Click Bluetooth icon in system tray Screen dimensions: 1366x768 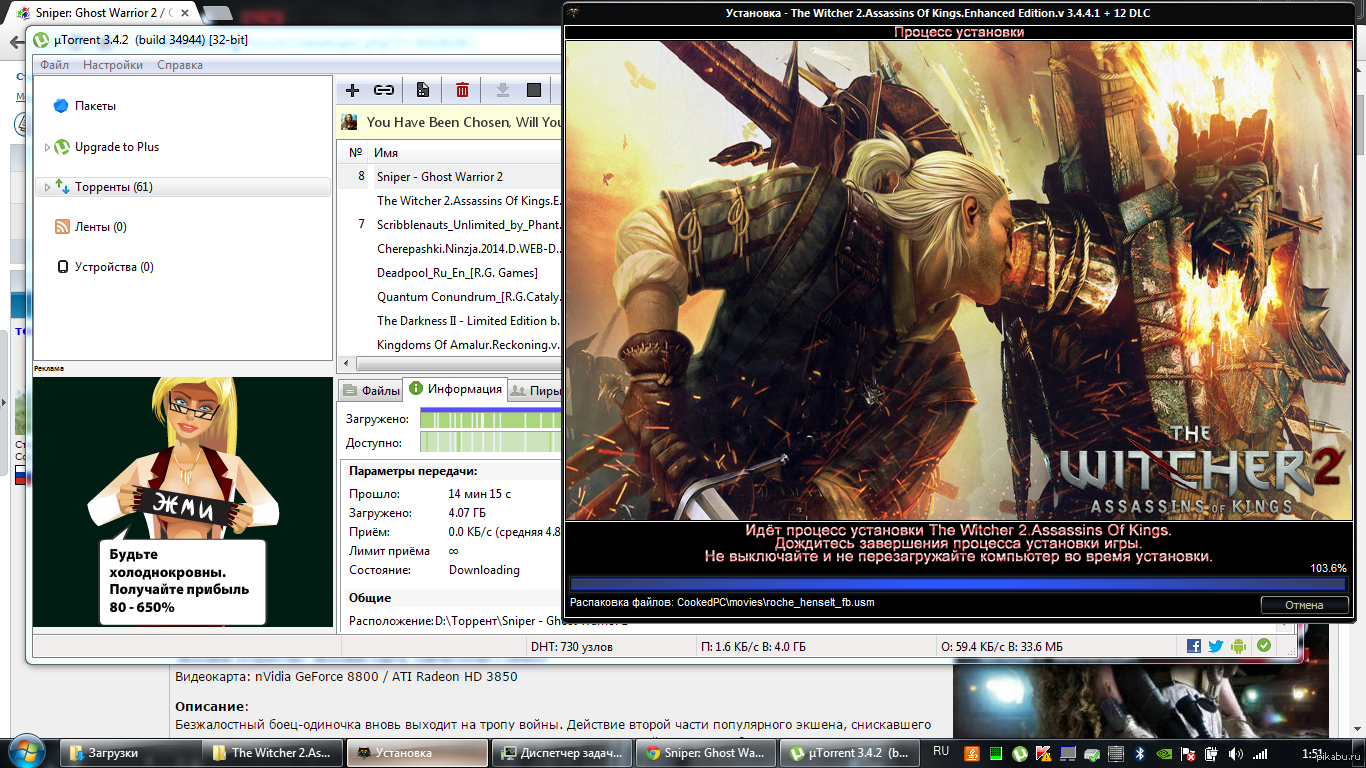point(1139,753)
